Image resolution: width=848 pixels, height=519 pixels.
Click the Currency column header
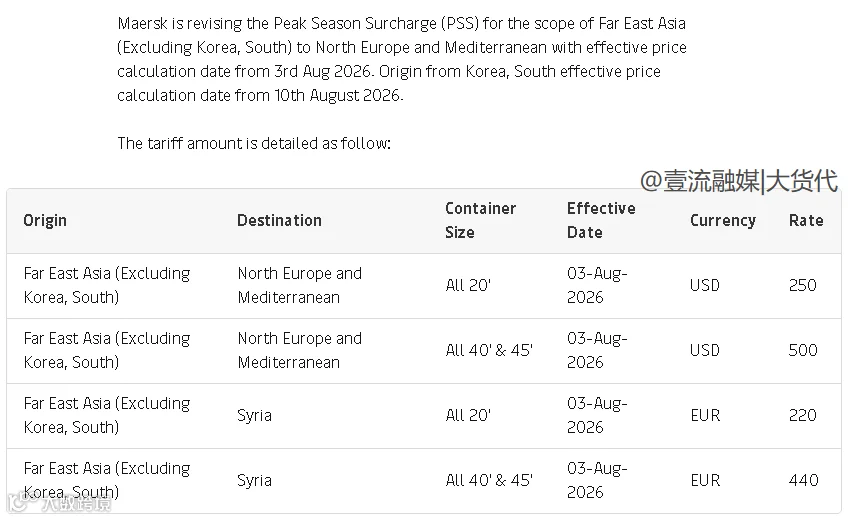pyautogui.click(x=723, y=221)
